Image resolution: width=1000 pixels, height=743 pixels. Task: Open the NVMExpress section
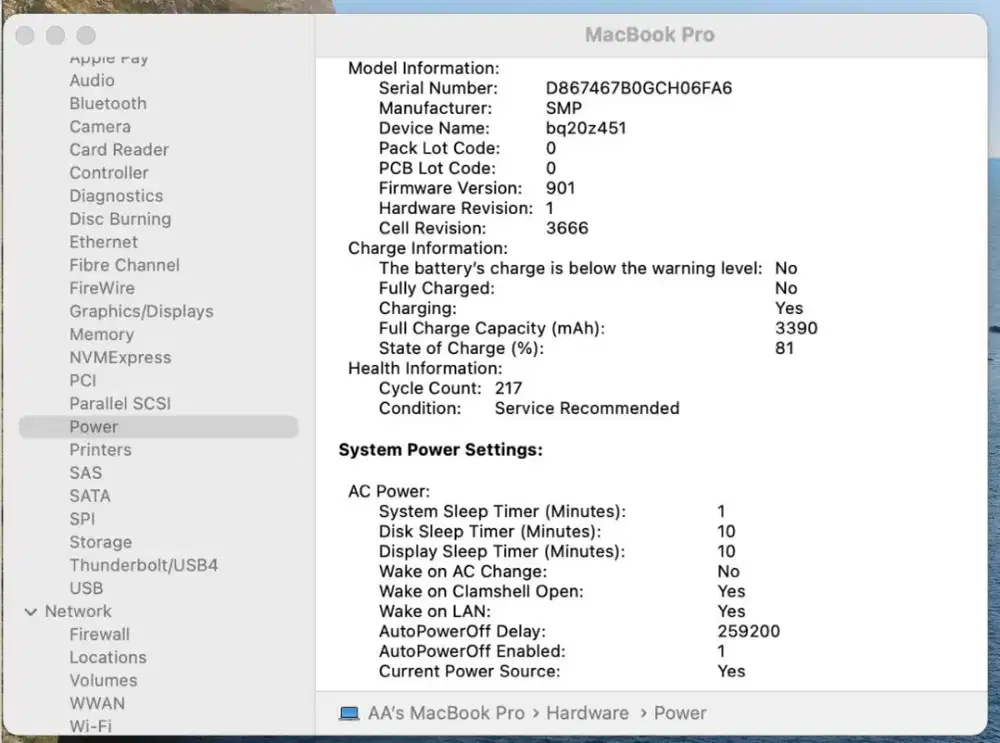(x=120, y=357)
